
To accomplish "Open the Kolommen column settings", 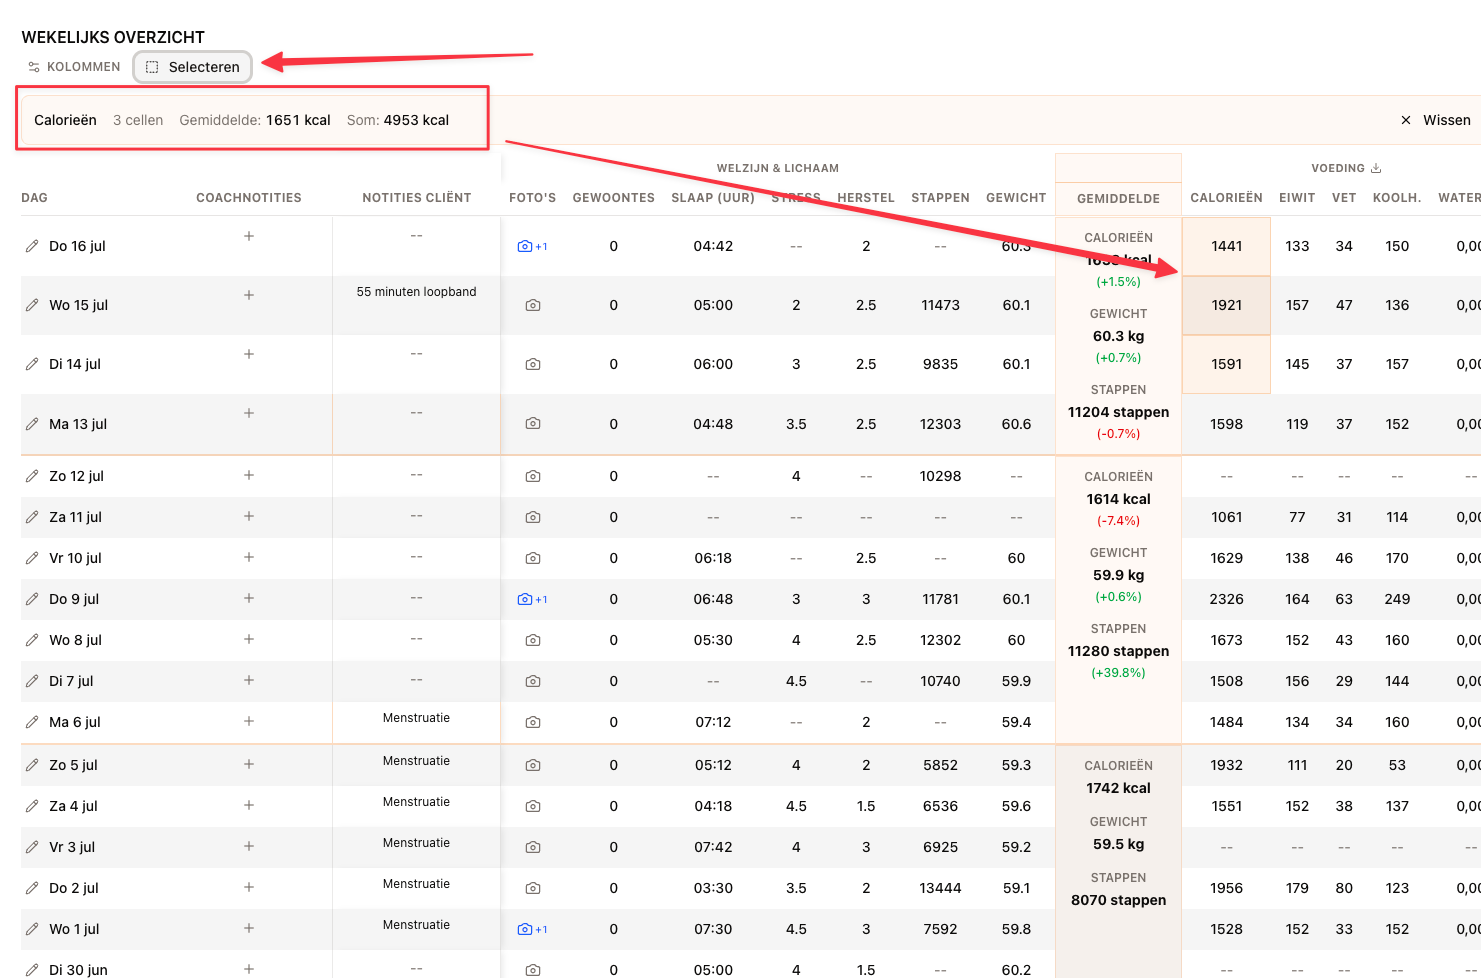I will coord(74,67).
